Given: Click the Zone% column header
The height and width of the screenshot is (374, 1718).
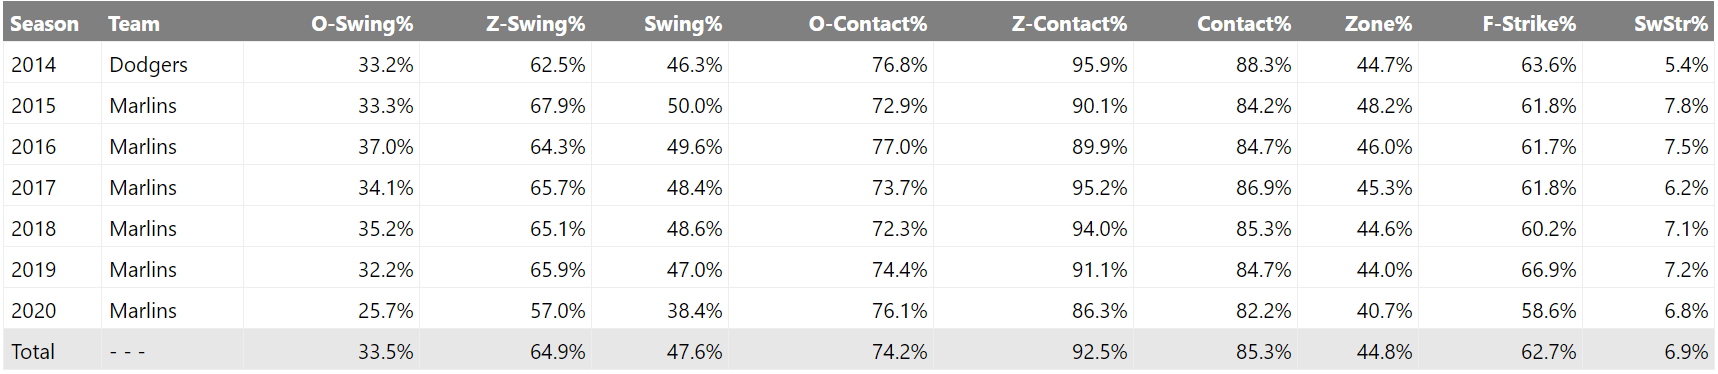Looking at the screenshot, I should [1379, 24].
